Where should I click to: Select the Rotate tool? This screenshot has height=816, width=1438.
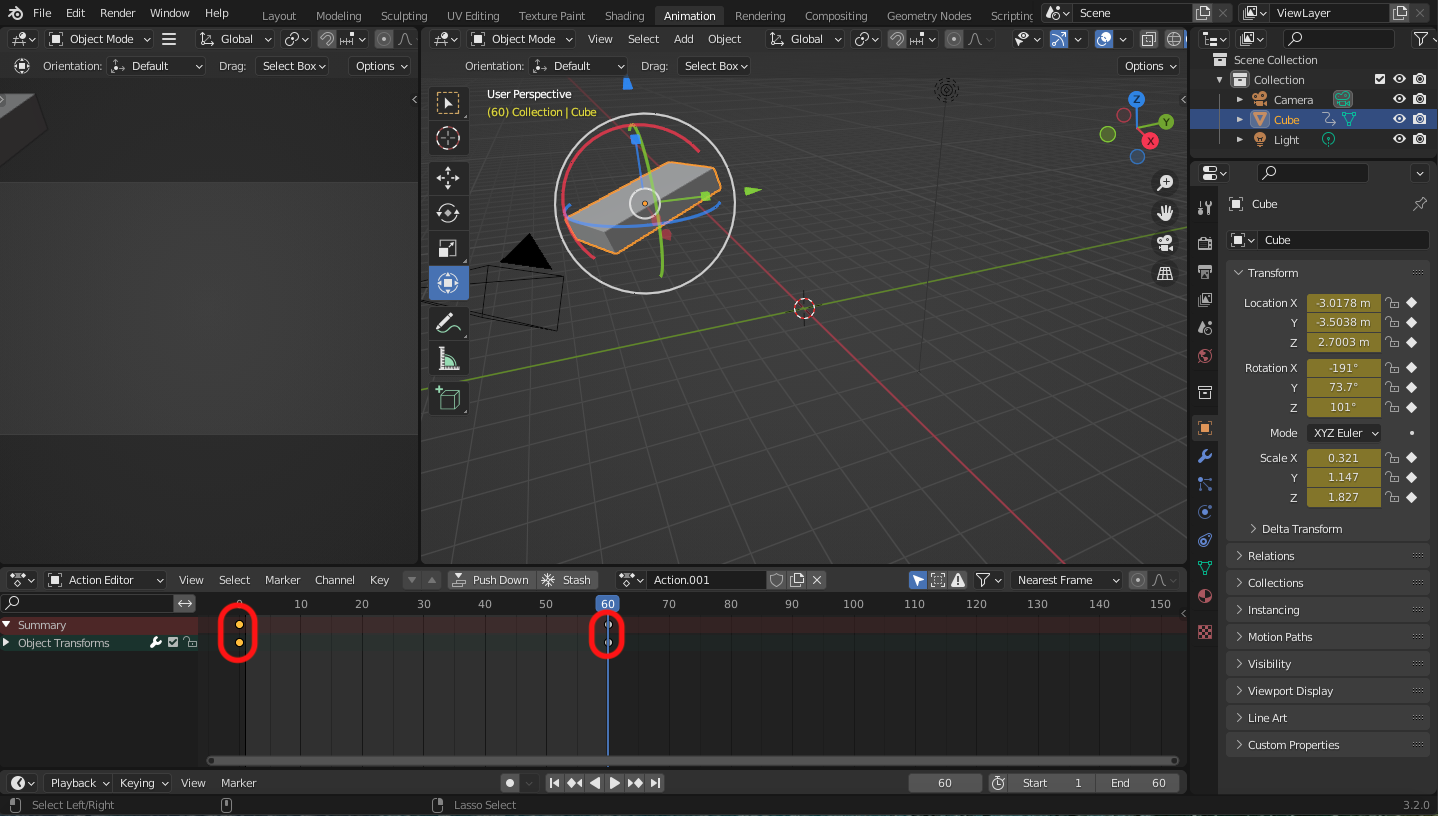point(448,213)
